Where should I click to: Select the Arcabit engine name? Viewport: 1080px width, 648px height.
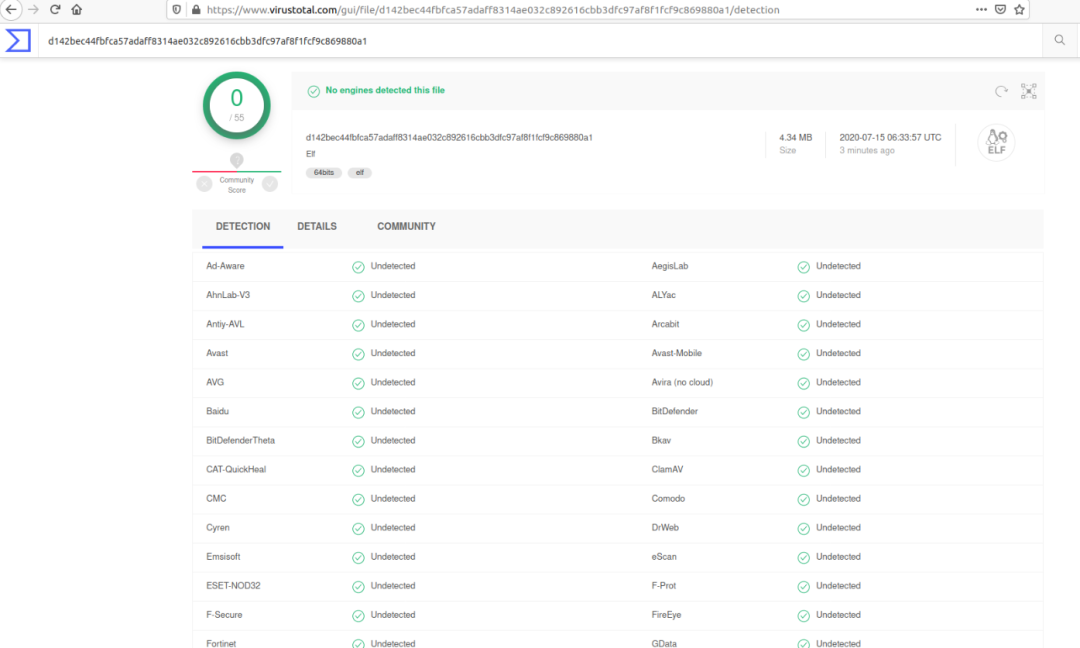point(665,324)
